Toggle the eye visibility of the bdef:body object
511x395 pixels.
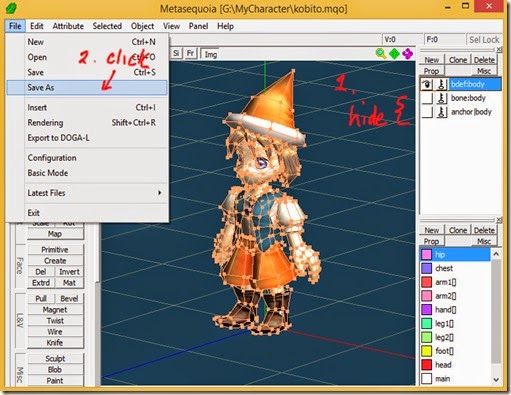click(x=427, y=84)
